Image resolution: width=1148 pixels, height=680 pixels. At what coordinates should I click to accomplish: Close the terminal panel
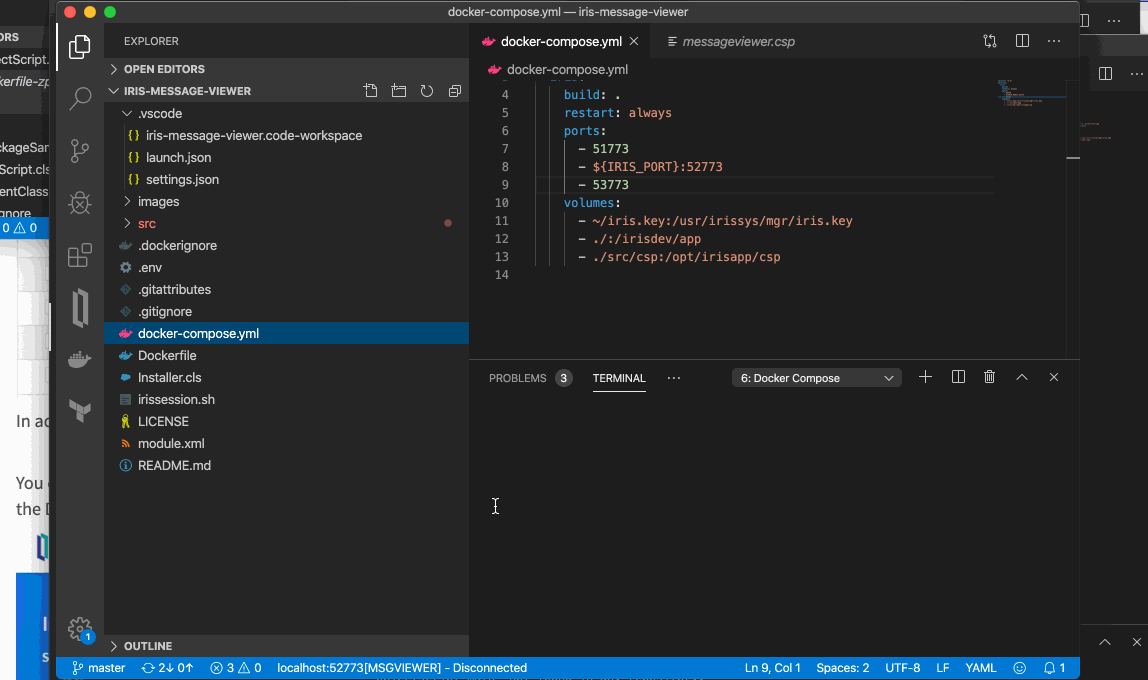pos(1054,377)
